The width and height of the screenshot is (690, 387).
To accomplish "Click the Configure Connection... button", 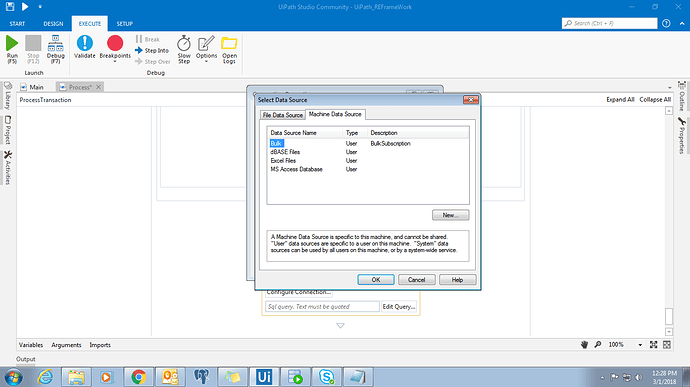I will click(x=298, y=293).
